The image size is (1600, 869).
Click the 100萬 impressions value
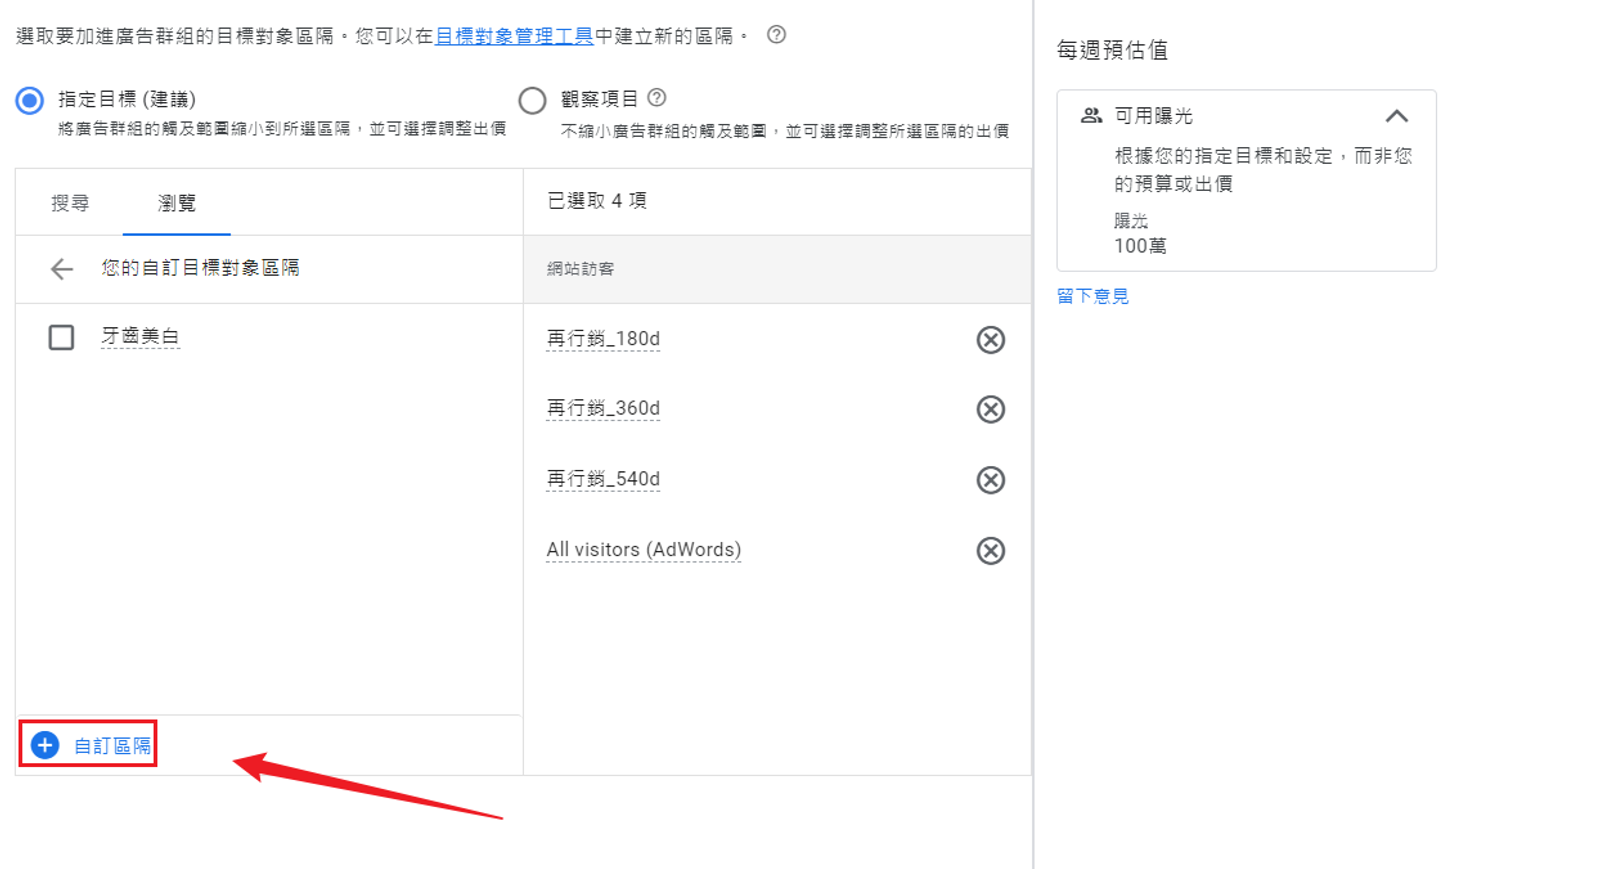pyautogui.click(x=1140, y=246)
